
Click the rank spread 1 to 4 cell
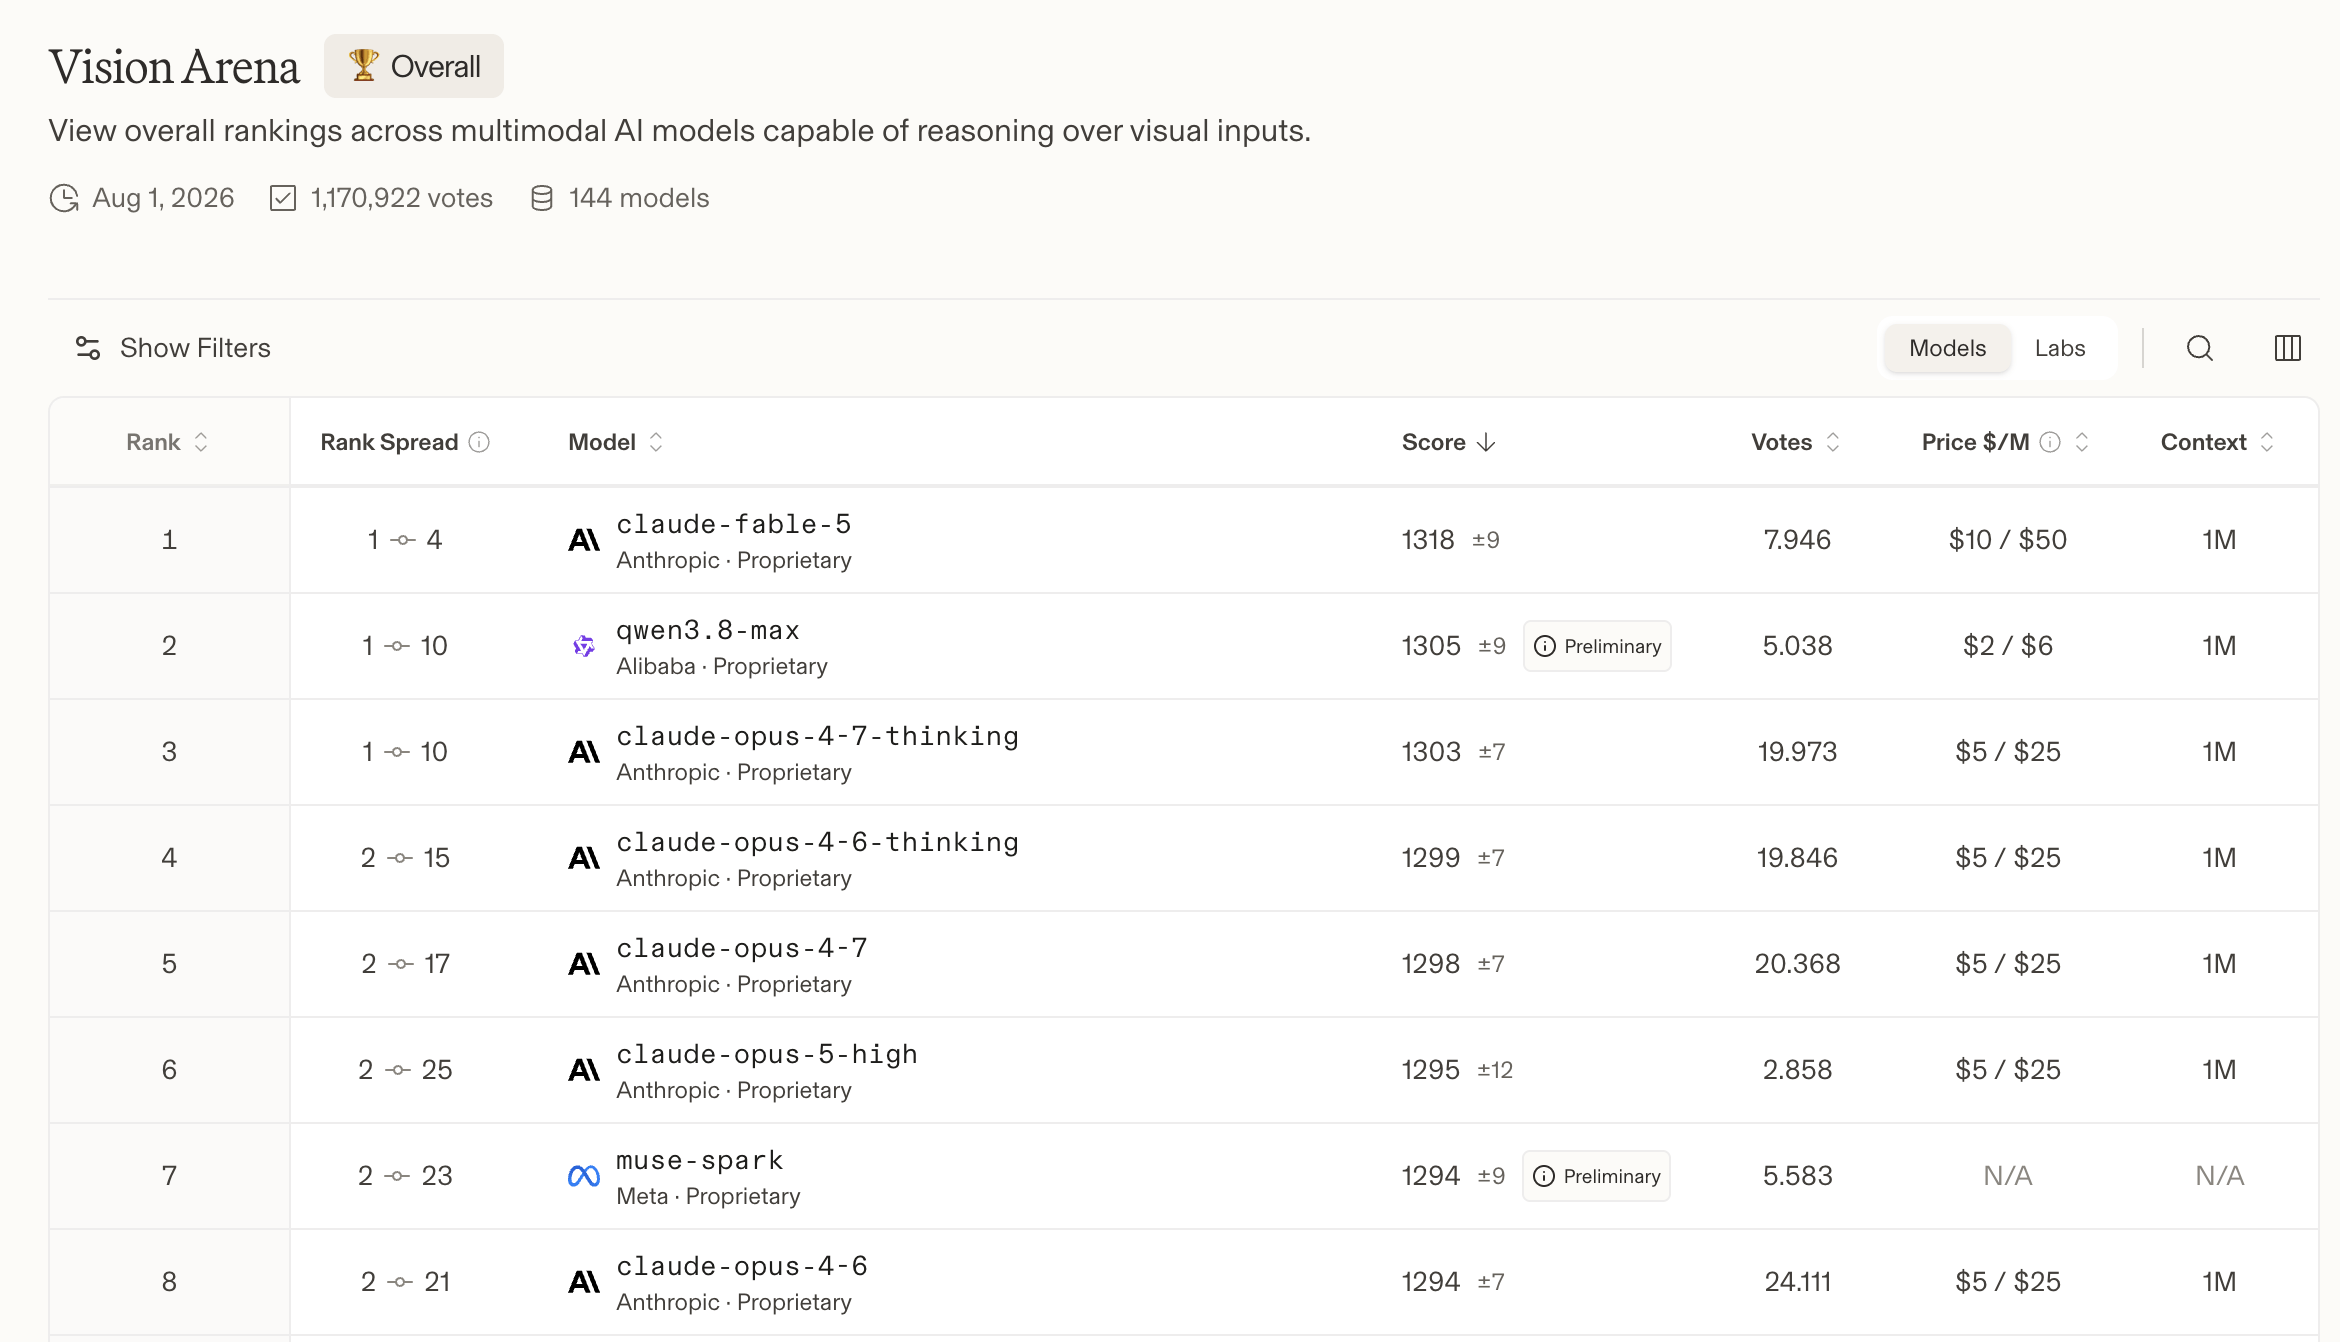pos(405,540)
